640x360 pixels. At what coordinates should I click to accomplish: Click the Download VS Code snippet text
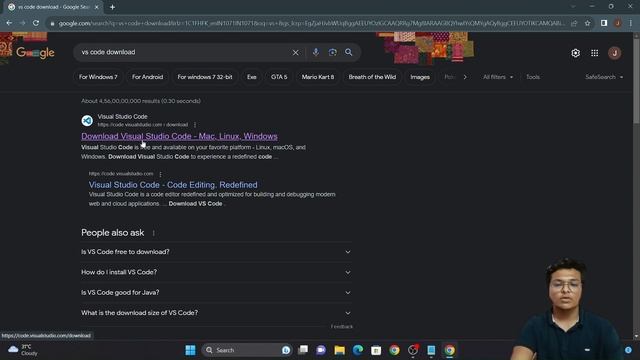click(x=196, y=204)
